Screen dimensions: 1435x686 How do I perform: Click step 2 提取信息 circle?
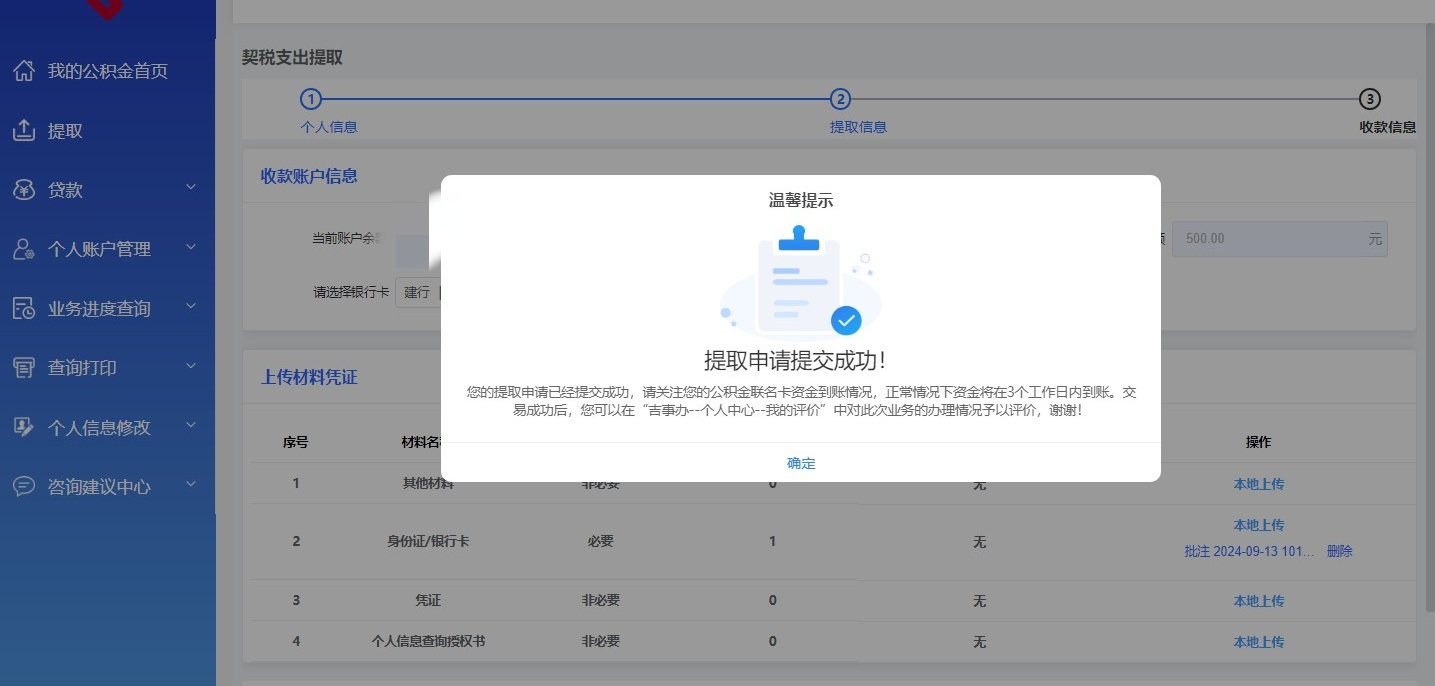[840, 99]
